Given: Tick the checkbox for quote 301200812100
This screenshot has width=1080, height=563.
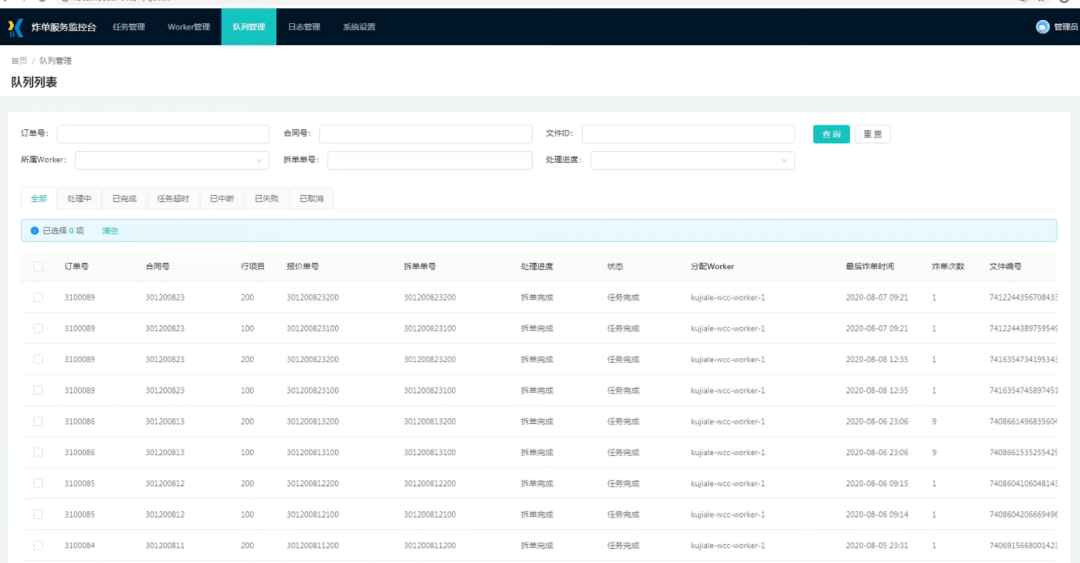Looking at the screenshot, I should pos(38,514).
